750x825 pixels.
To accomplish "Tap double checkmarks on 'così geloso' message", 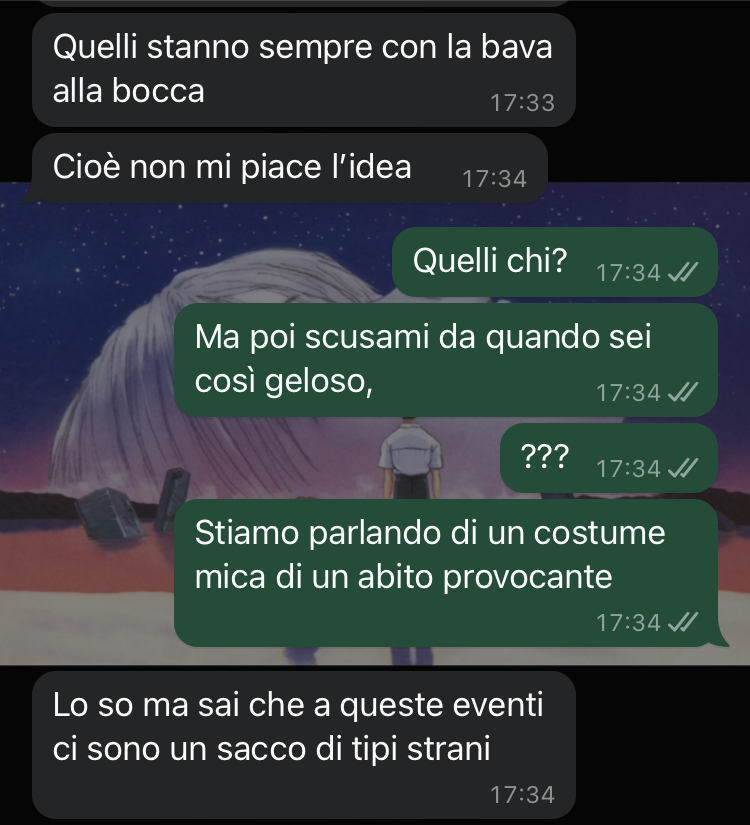I will pyautogui.click(x=683, y=393).
